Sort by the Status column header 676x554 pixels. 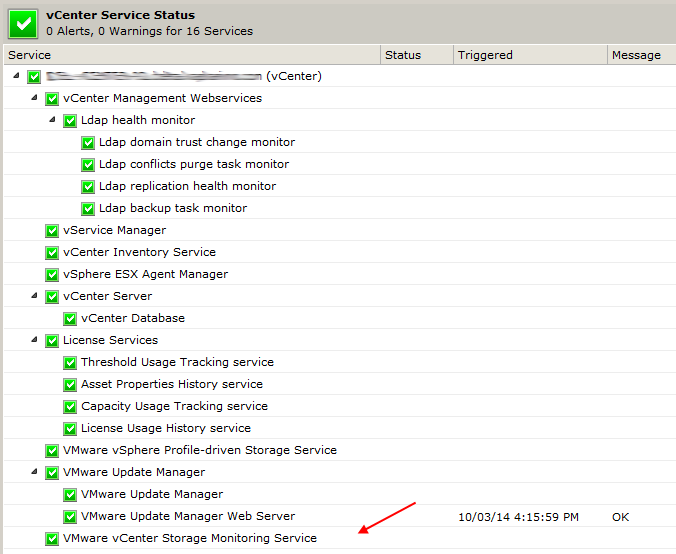coord(417,55)
